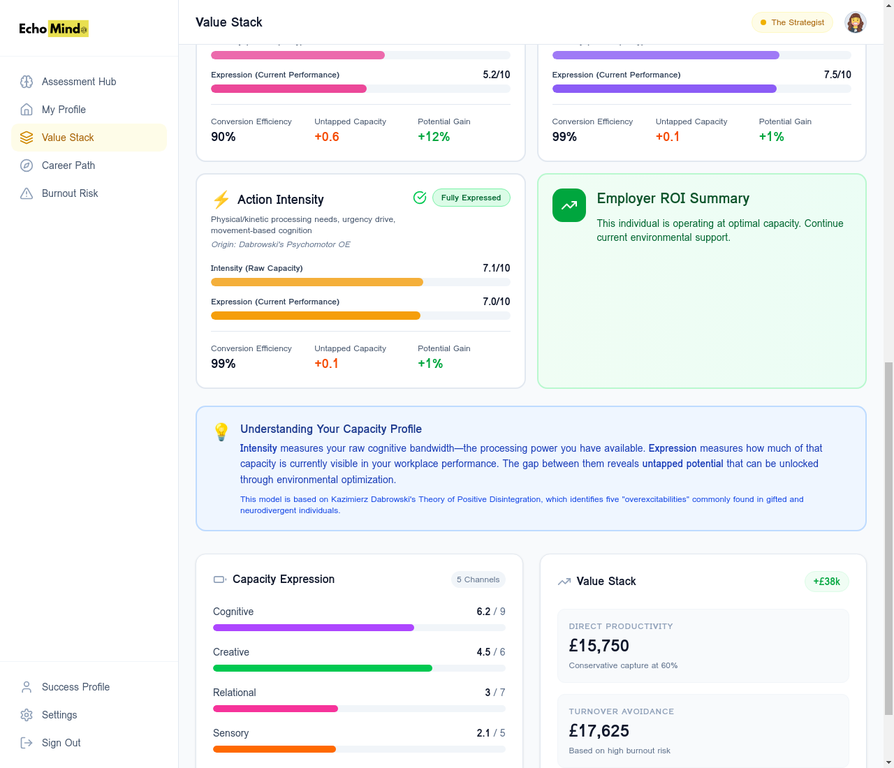The image size is (894, 768).
Task: Click the My Profile home icon
Action: coord(27,110)
